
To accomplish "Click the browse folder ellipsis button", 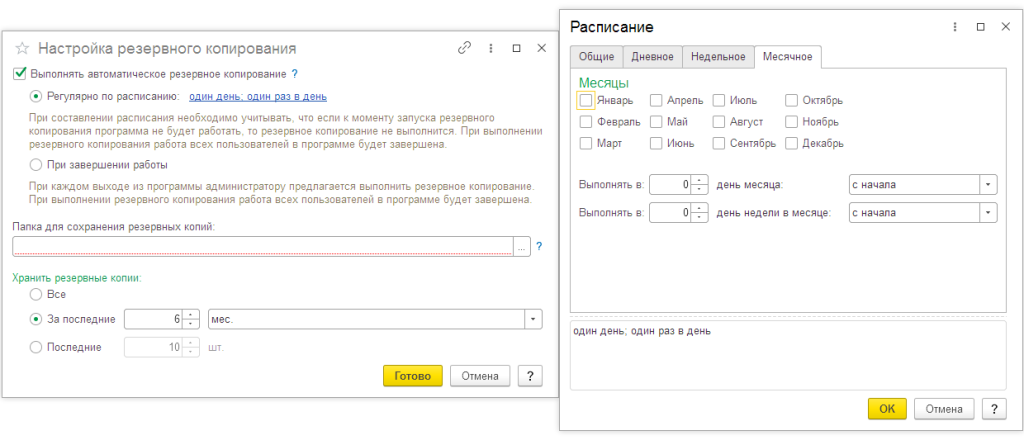I will [521, 246].
